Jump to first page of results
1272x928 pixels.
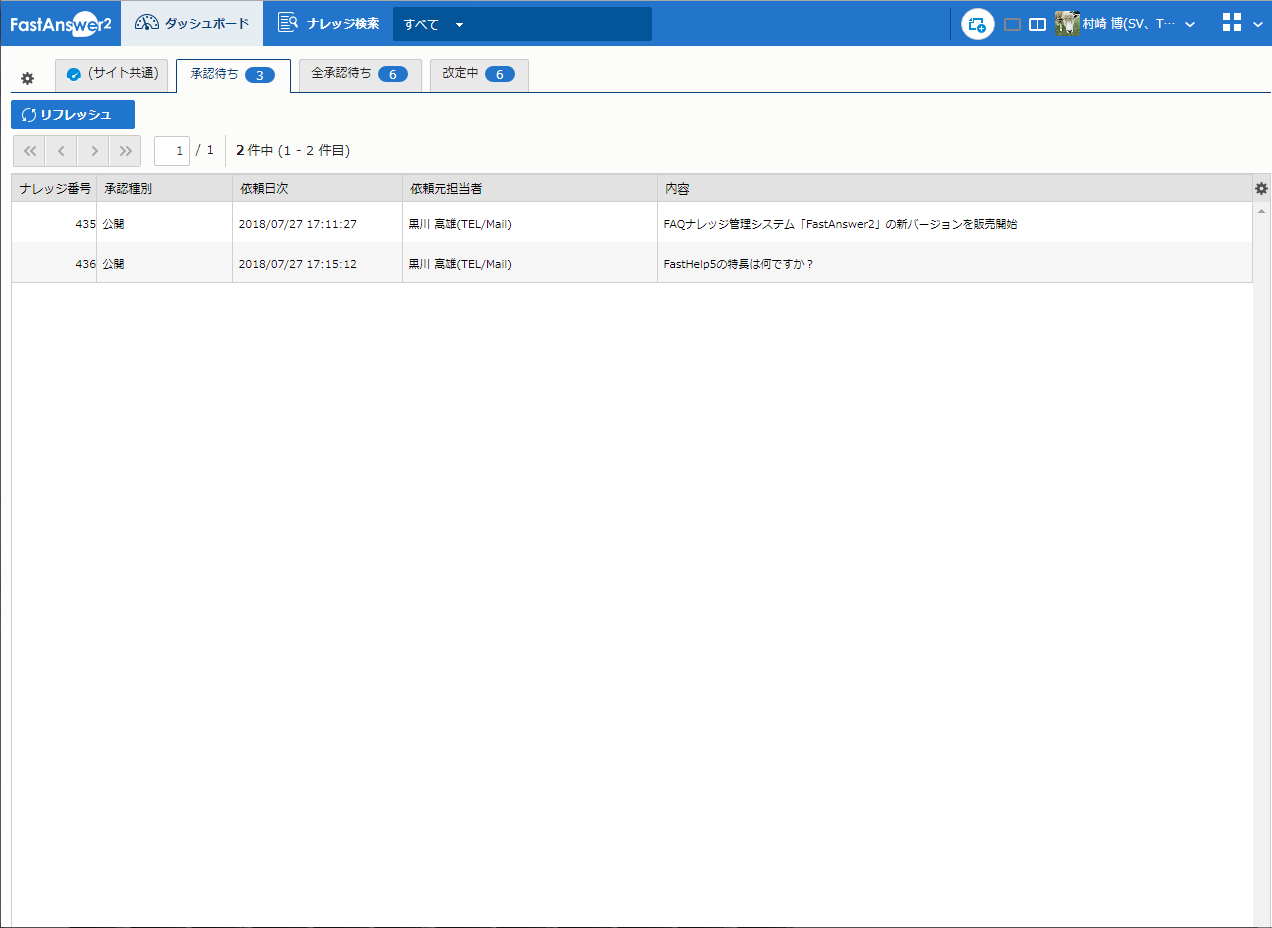(x=29, y=151)
